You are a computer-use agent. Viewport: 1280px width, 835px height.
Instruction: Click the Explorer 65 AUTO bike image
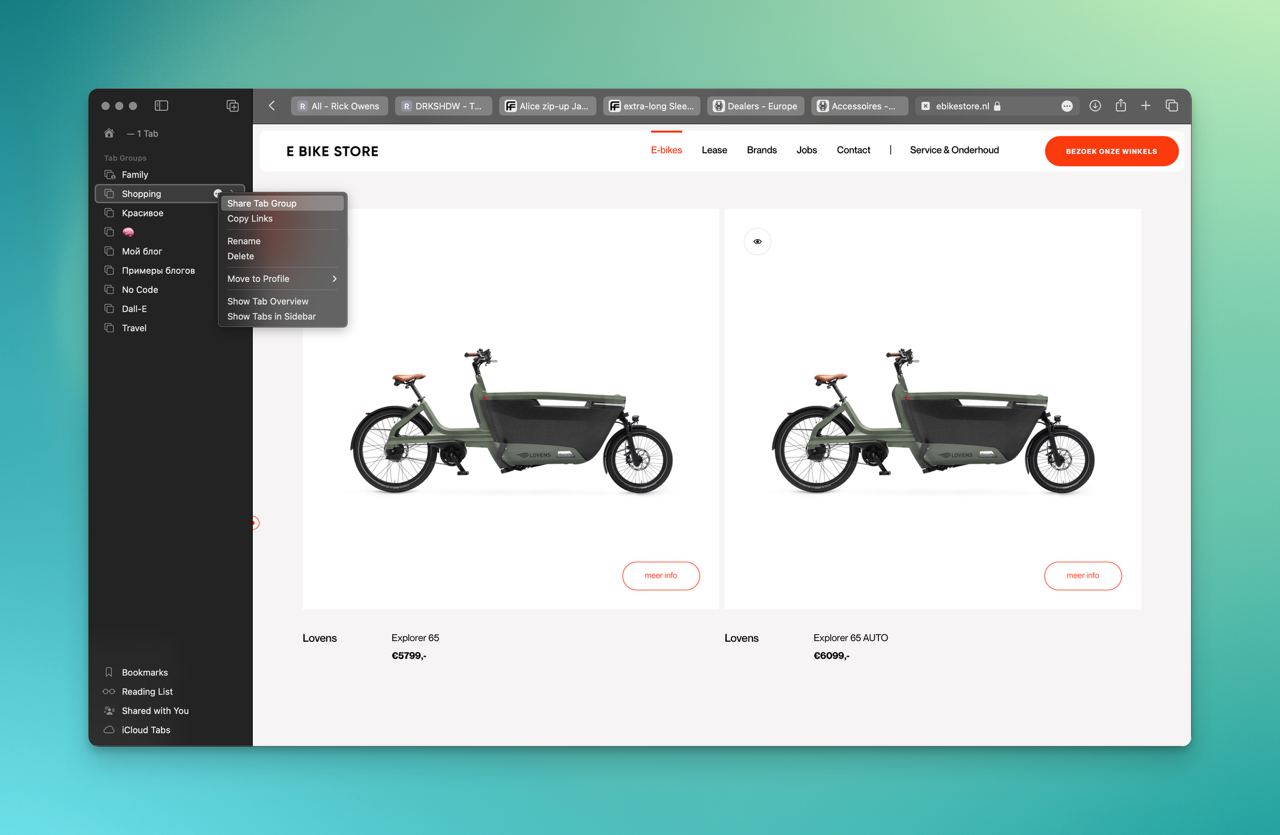(933, 421)
